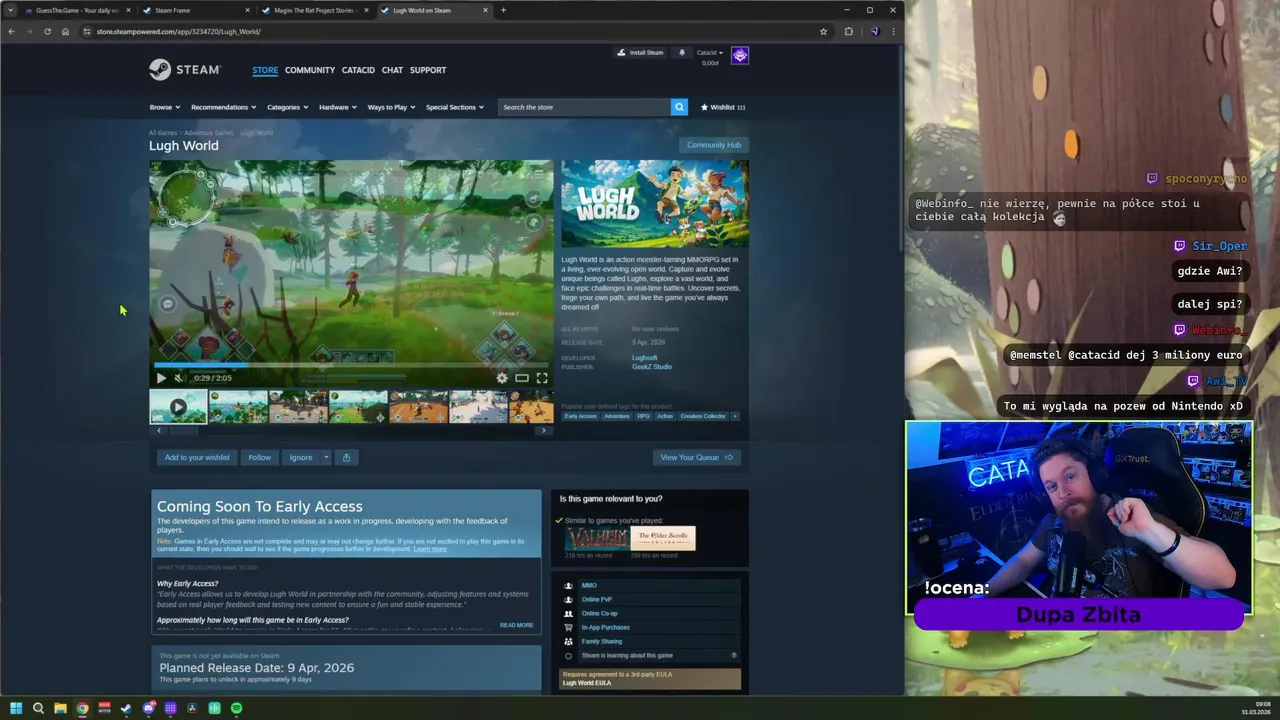Viewport: 1280px width, 720px height.
Task: Click the Online PvP feature icon
Action: coord(568,599)
